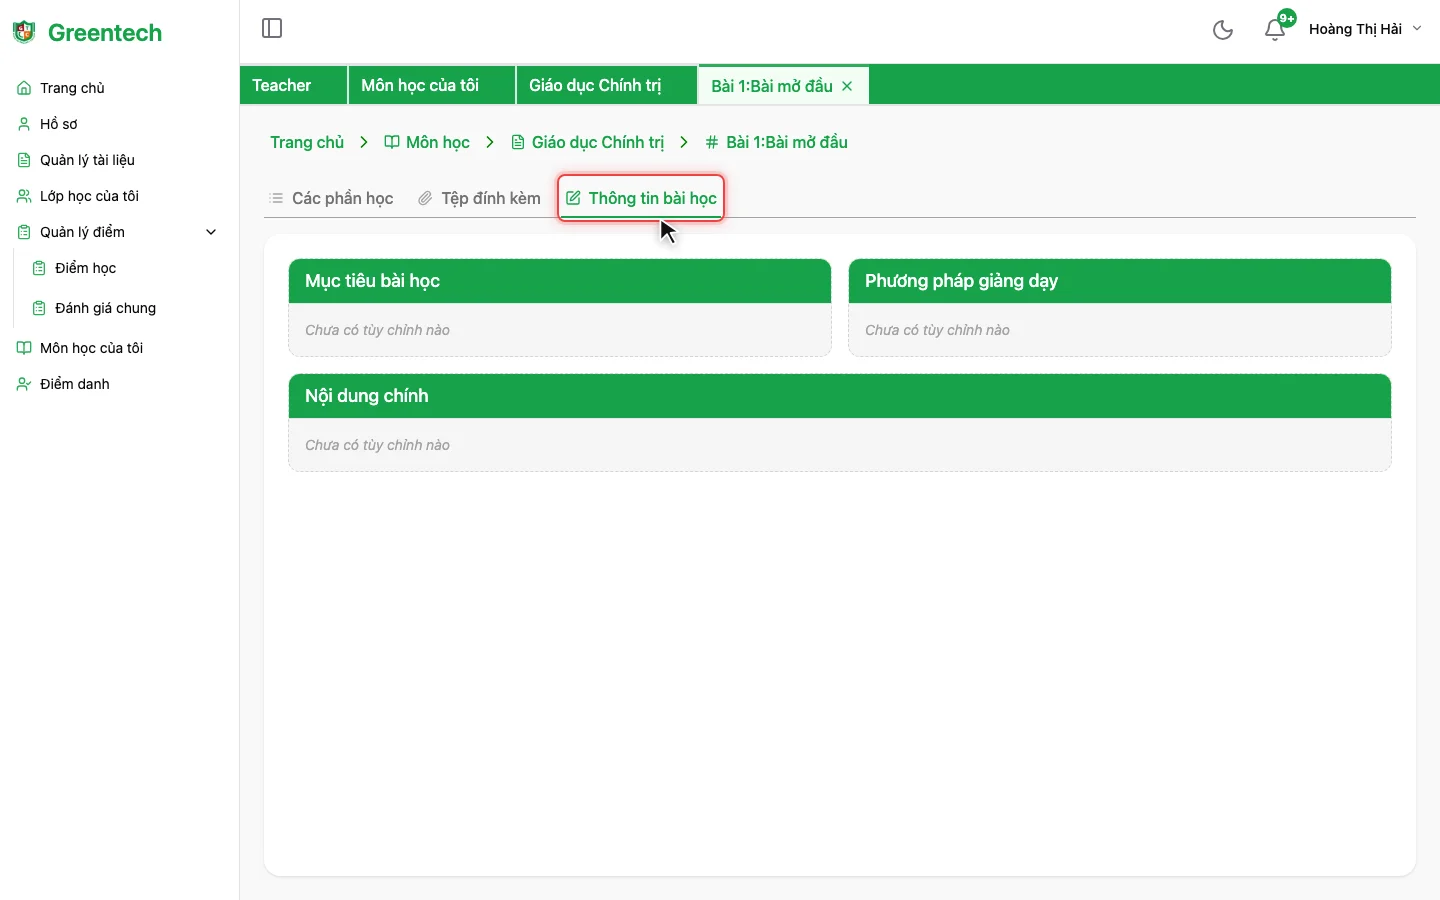Click empty text under Mục tiêu bài học
This screenshot has height=900, width=1440.
377,330
